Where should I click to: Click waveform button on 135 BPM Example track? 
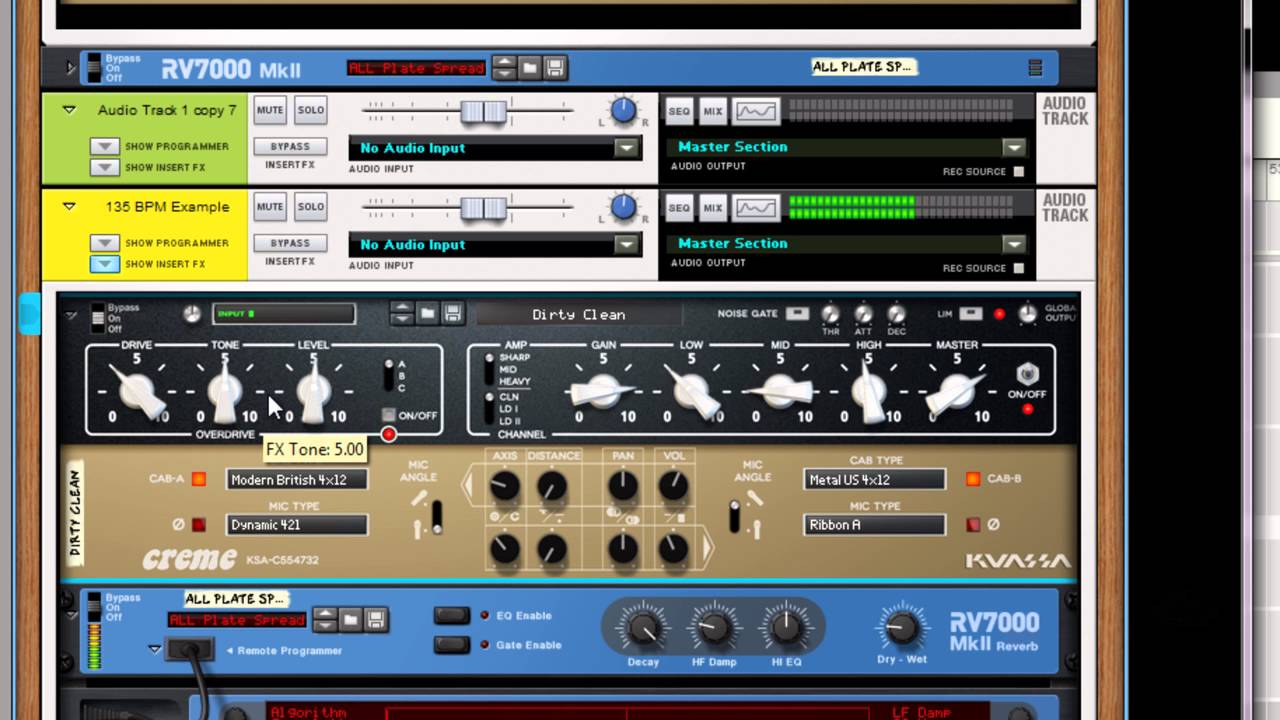pos(756,208)
